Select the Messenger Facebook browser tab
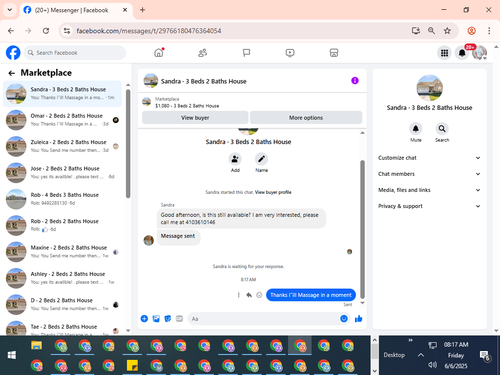The width and height of the screenshot is (500, 375). [76, 10]
